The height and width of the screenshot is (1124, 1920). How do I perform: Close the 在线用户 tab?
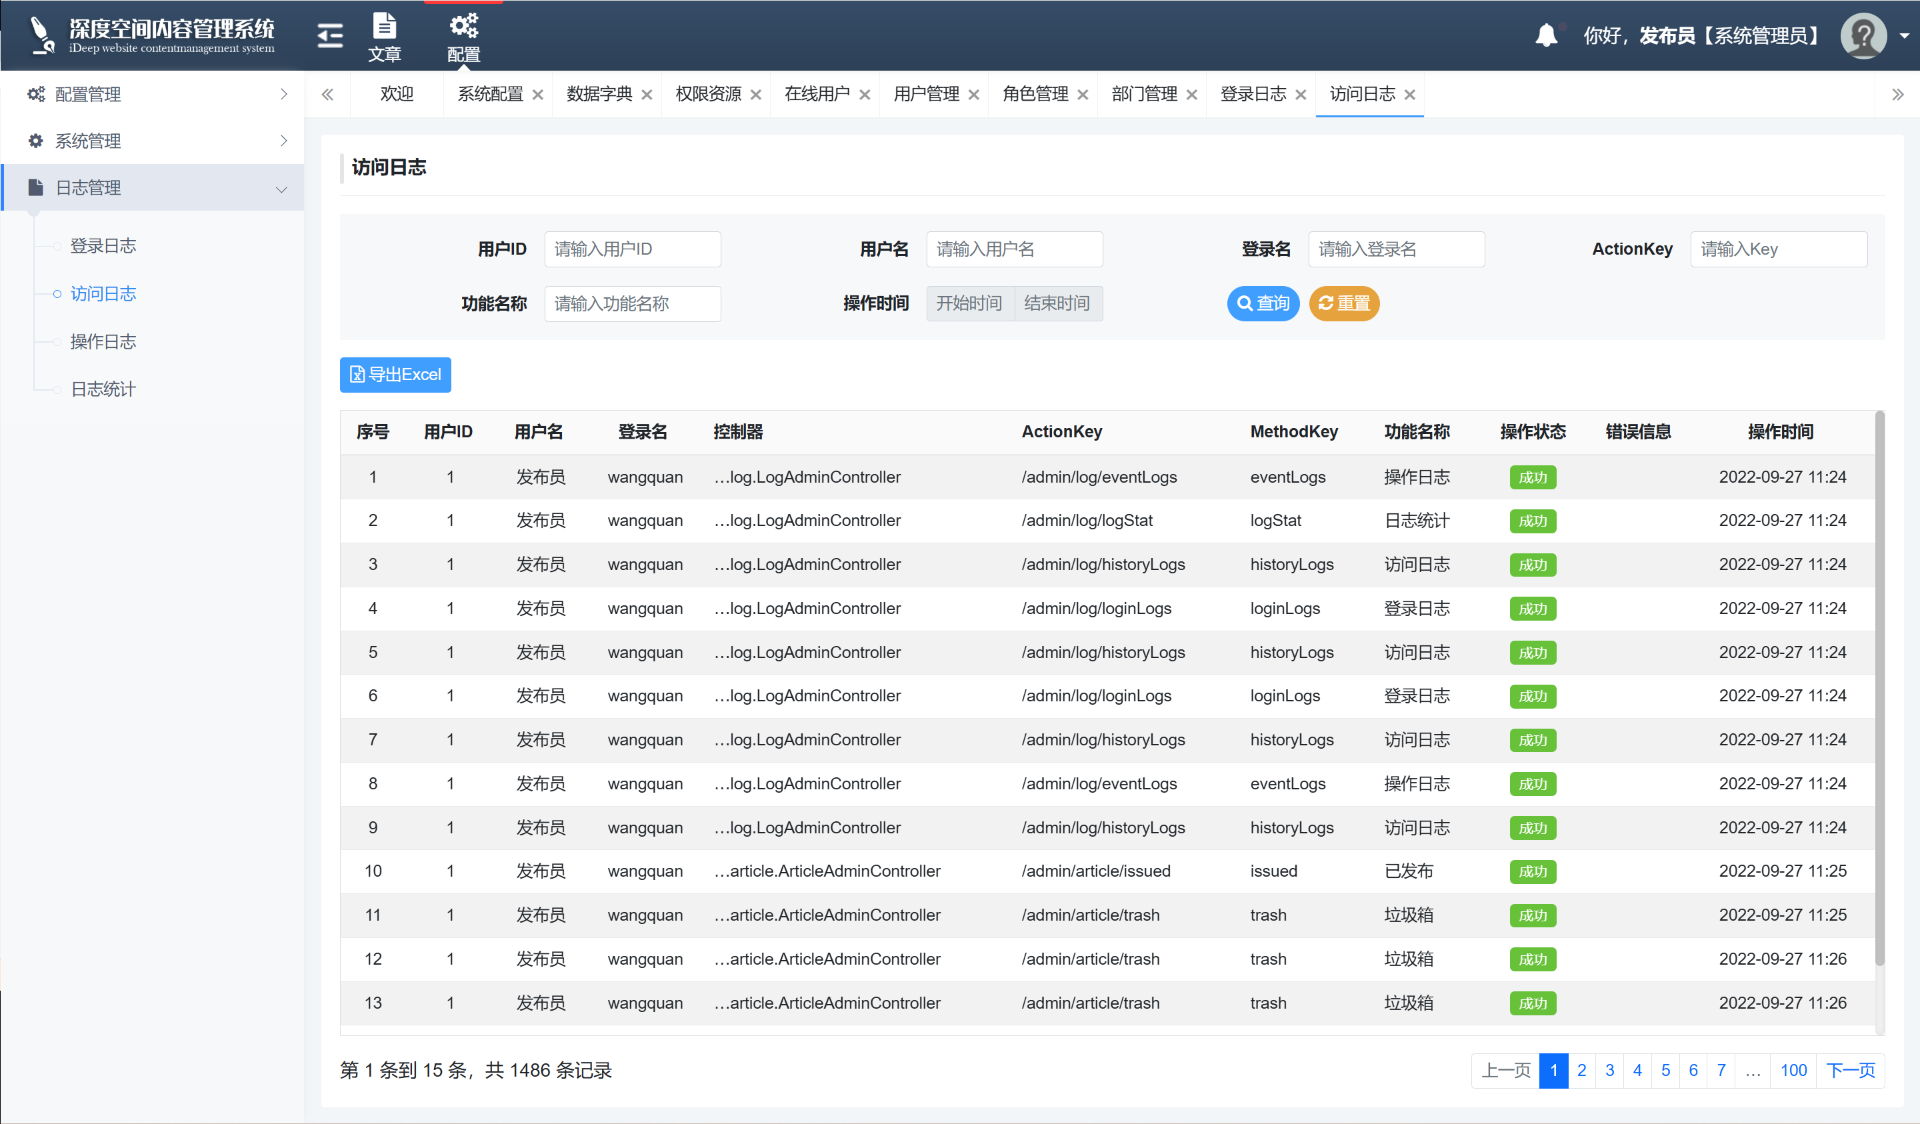click(x=865, y=95)
